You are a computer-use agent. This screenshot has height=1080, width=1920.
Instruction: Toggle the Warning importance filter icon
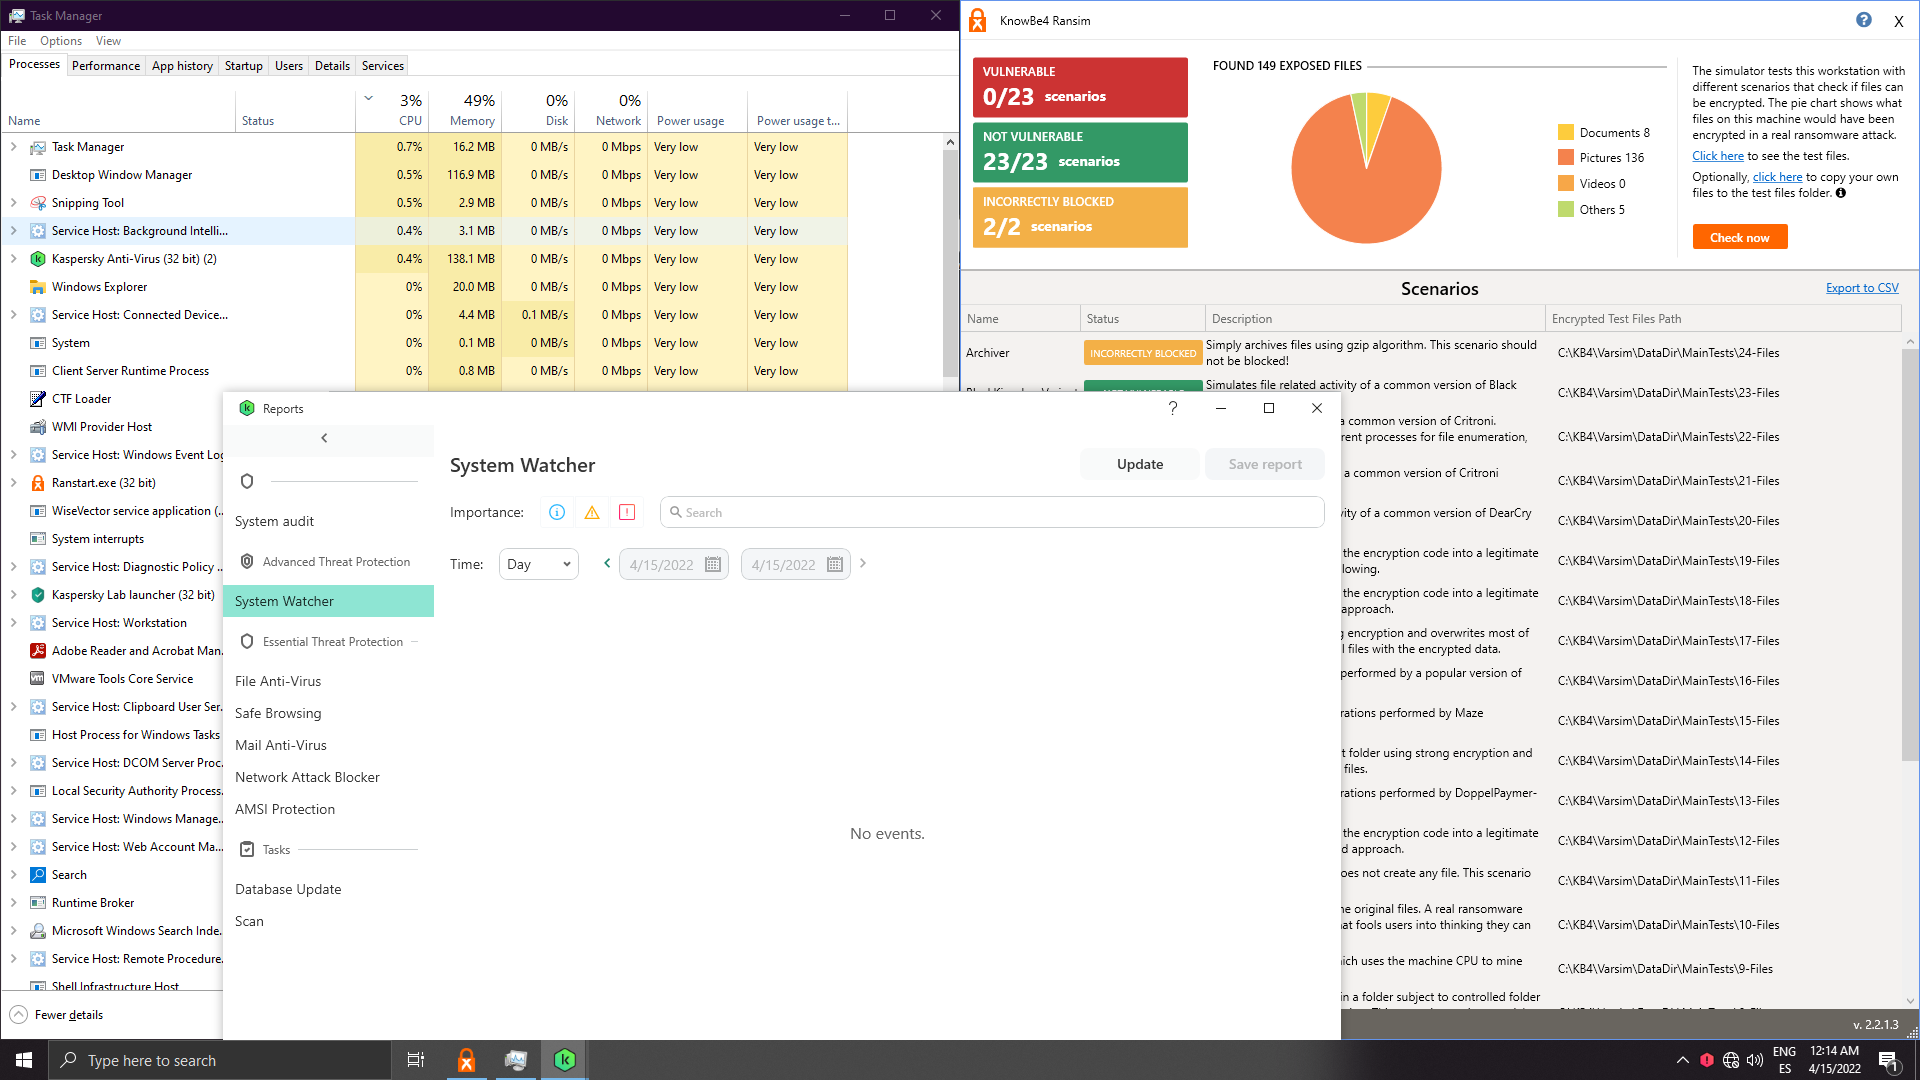(592, 512)
